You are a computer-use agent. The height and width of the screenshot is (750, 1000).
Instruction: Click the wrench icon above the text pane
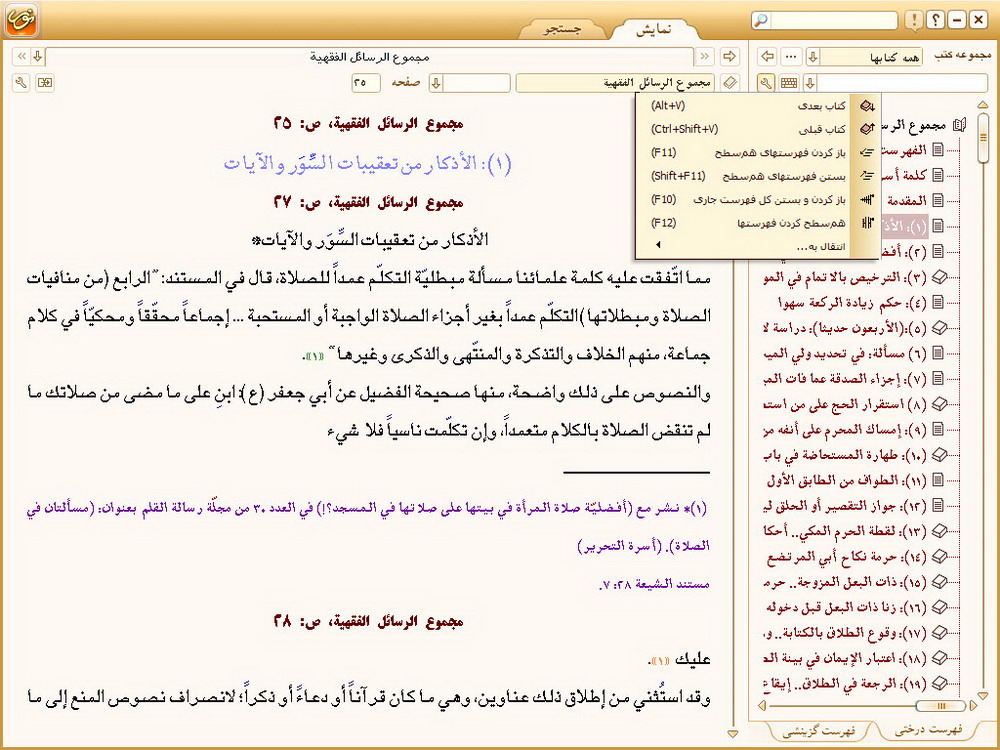[x=21, y=83]
